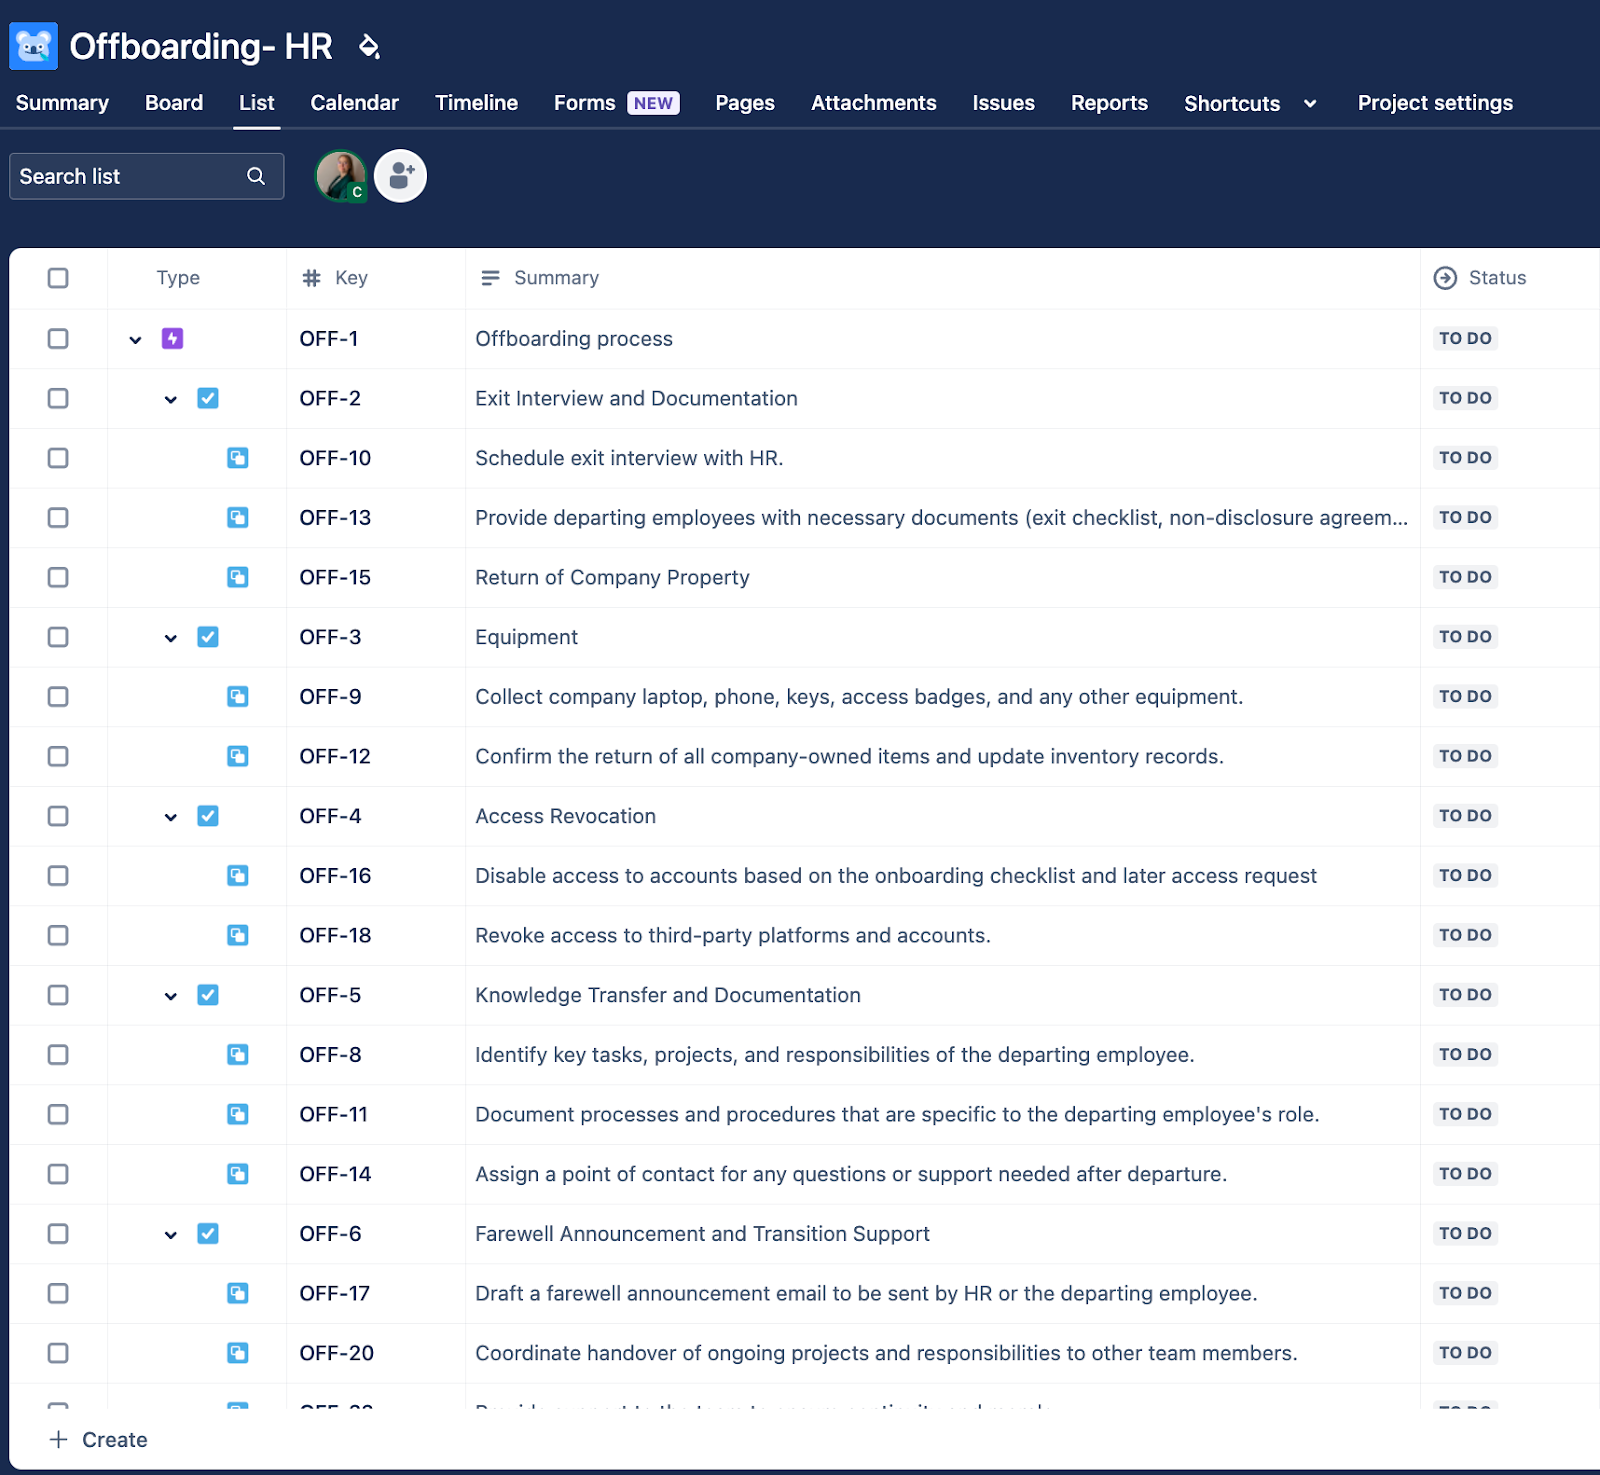Click the add people icon

[x=400, y=175]
